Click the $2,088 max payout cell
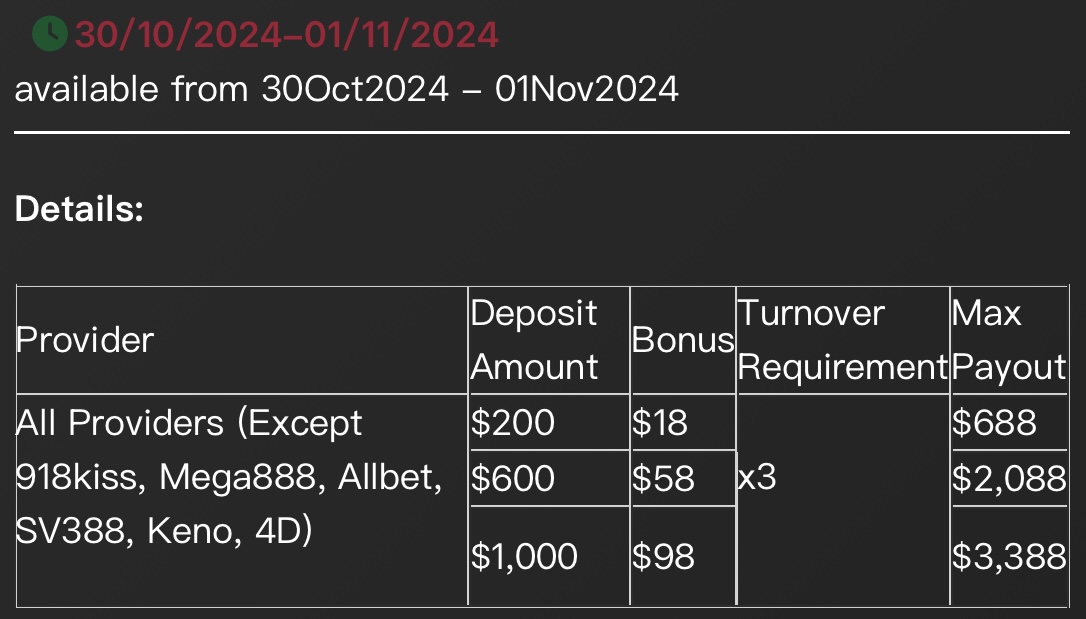Image resolution: width=1086 pixels, height=619 pixels. click(x=1008, y=478)
